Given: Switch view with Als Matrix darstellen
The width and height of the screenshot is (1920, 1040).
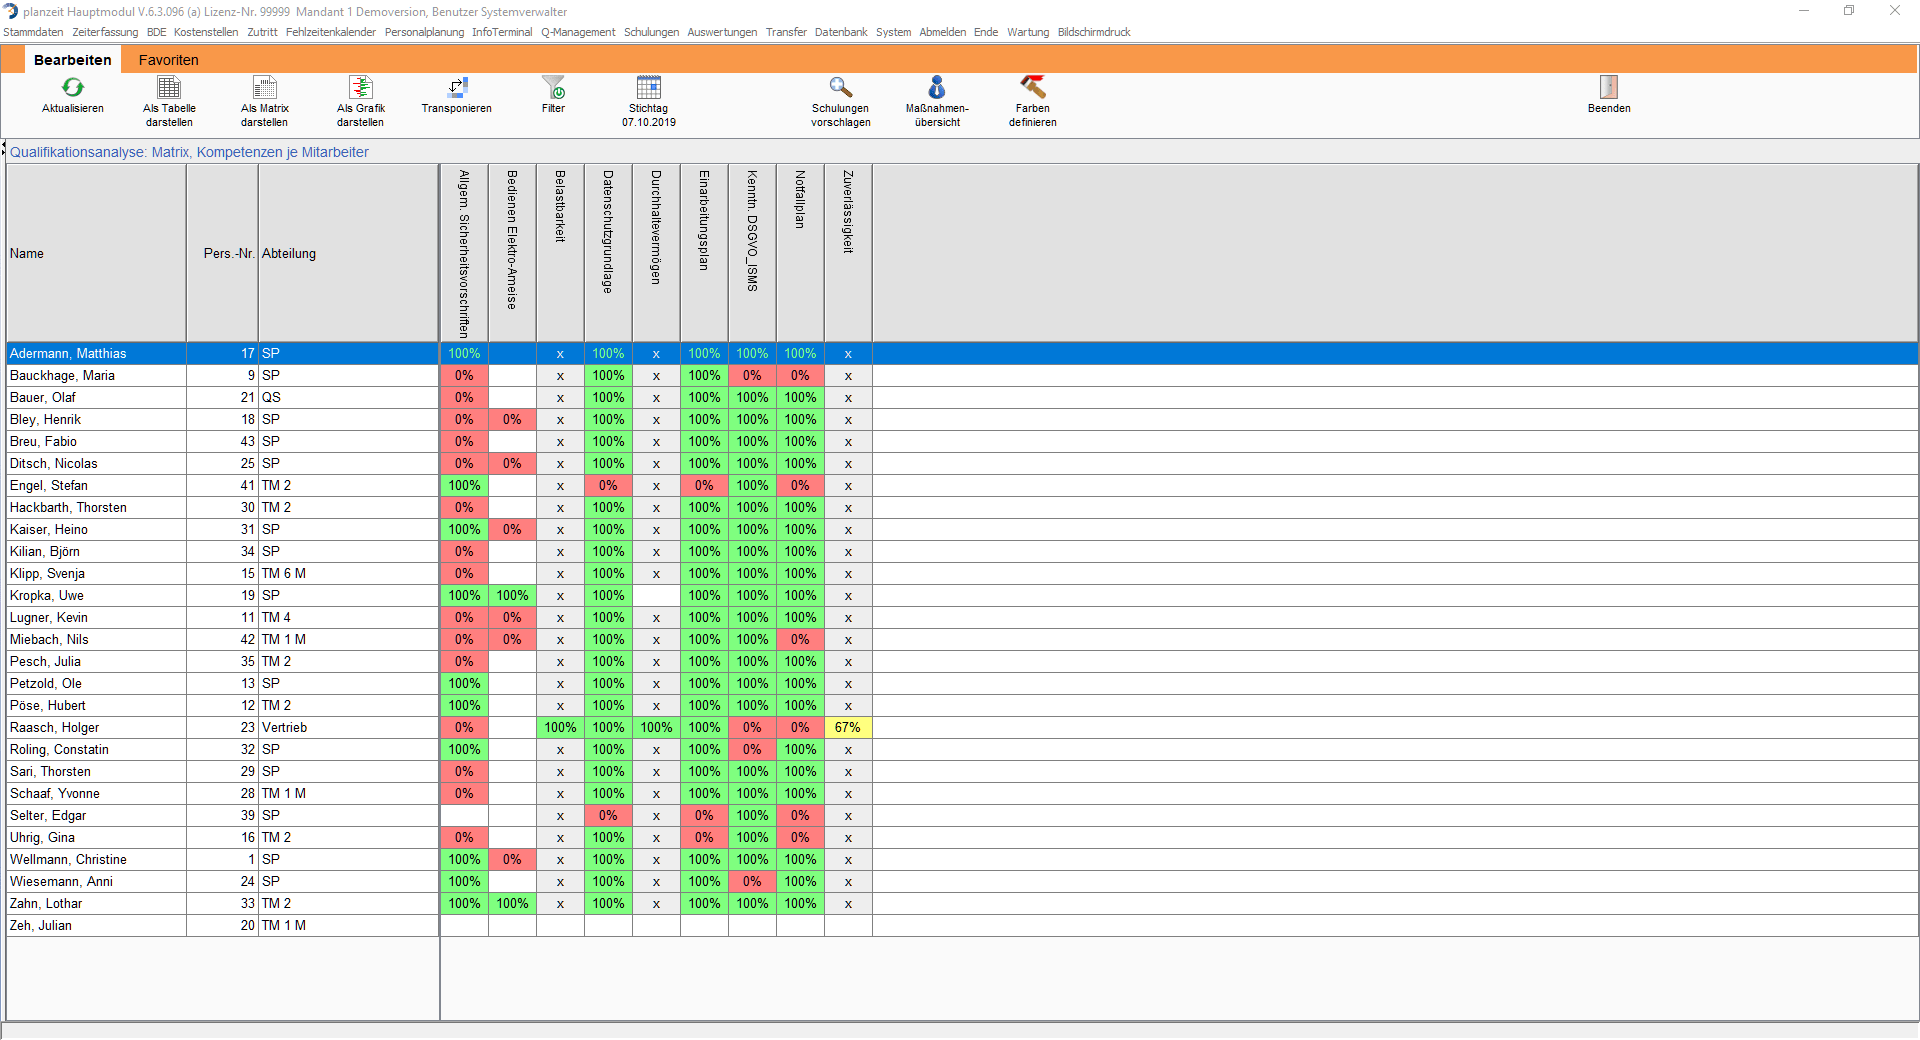Looking at the screenshot, I should coord(264,88).
